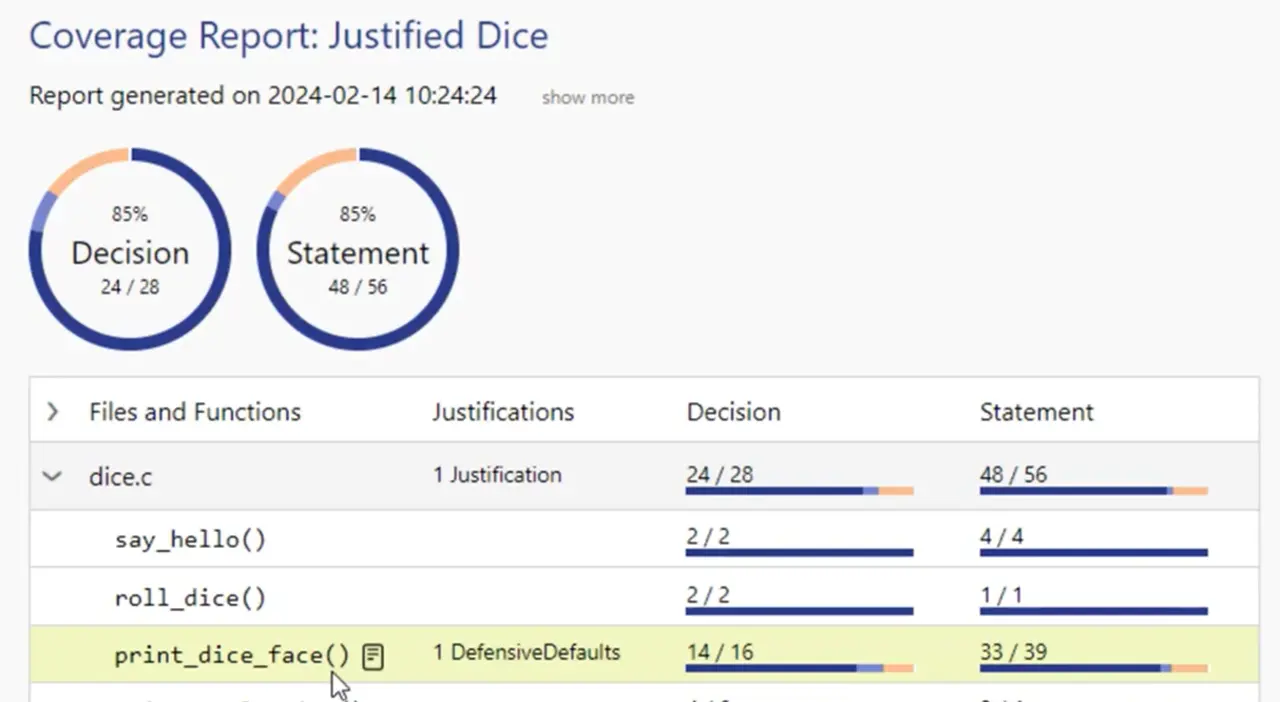The width and height of the screenshot is (1280, 702).
Task: Click the '1 DefensiveDefaults' justification label
Action: (526, 653)
